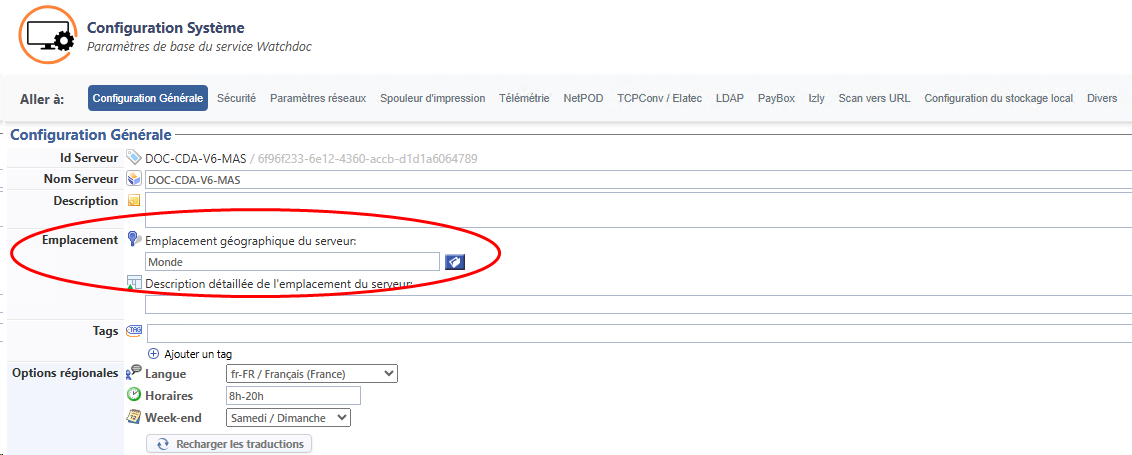This screenshot has height=455, width=1132.
Task: Open the Week-end dropdown
Action: click(288, 417)
